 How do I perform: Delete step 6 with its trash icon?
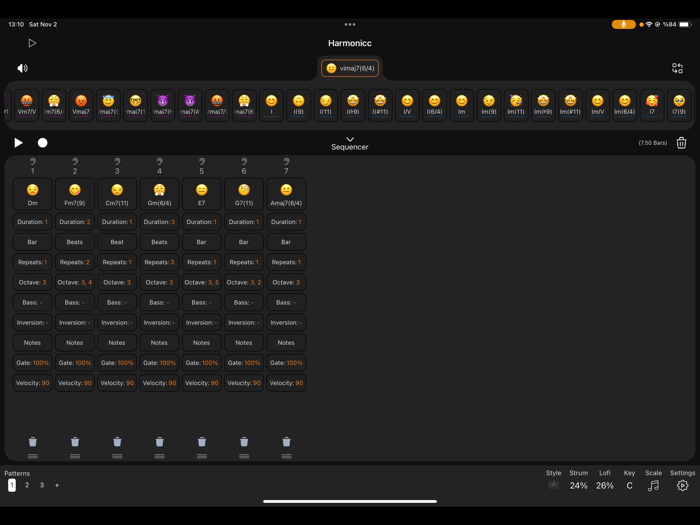(x=244, y=442)
